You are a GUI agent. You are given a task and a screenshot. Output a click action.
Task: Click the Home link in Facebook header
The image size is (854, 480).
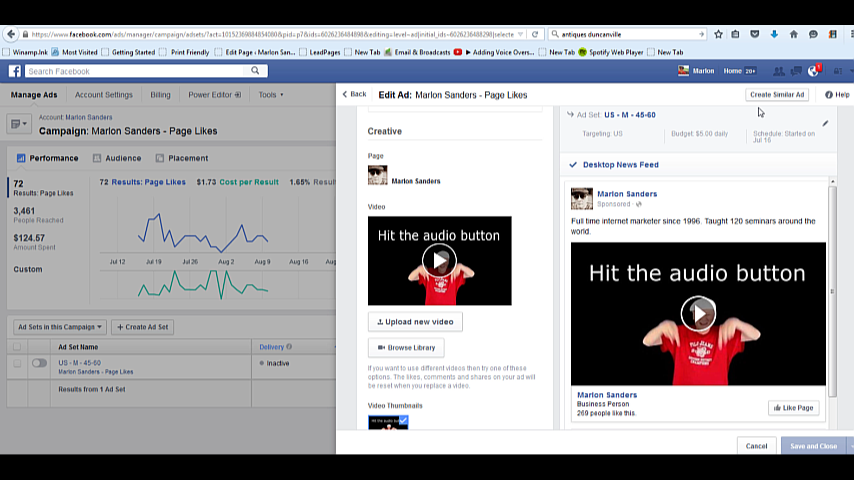pyautogui.click(x=732, y=71)
